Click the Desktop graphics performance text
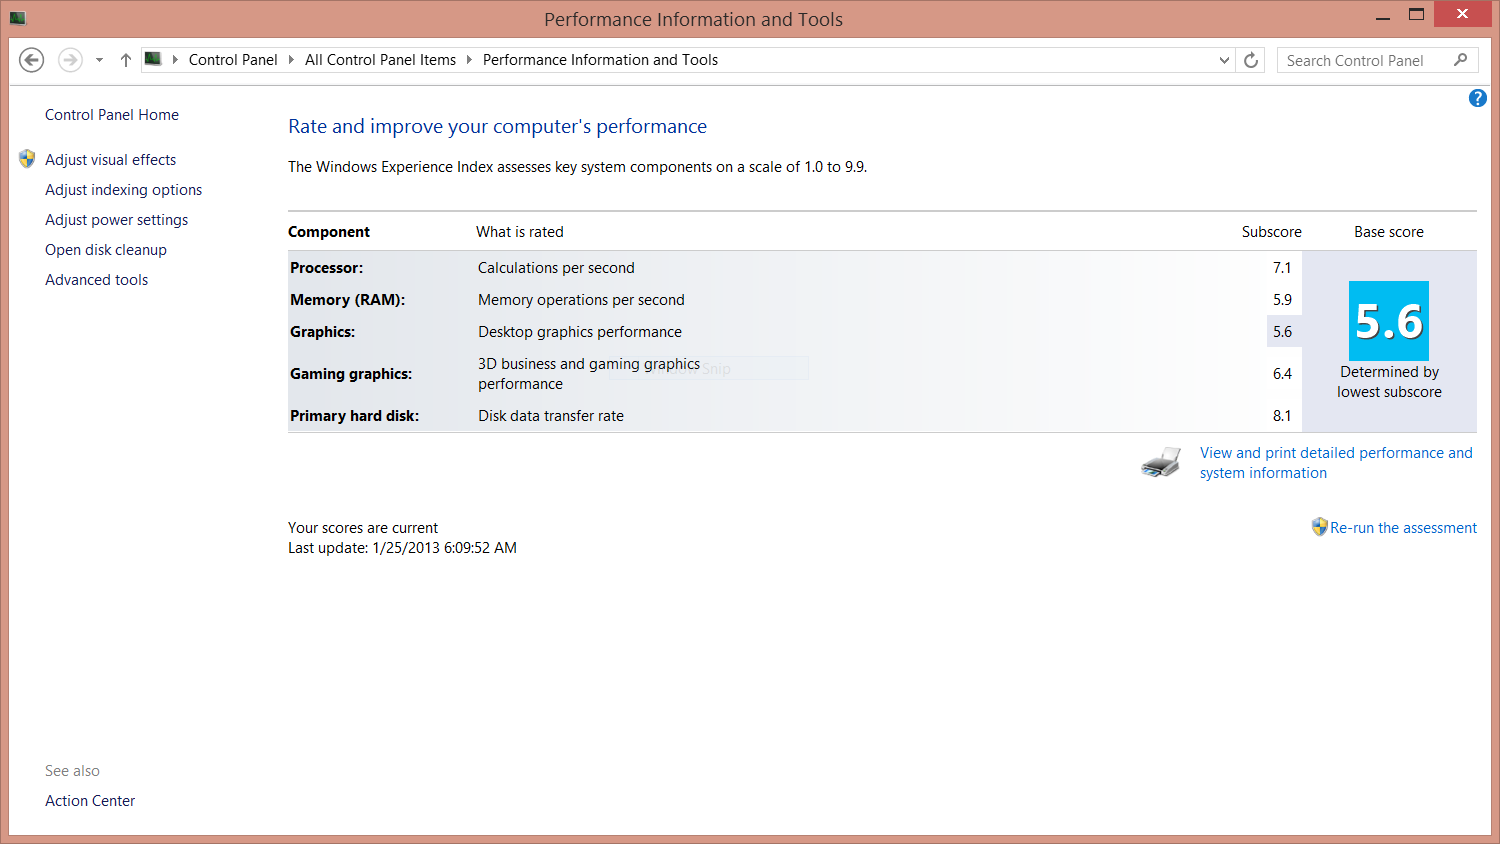Viewport: 1500px width, 844px height. [580, 332]
